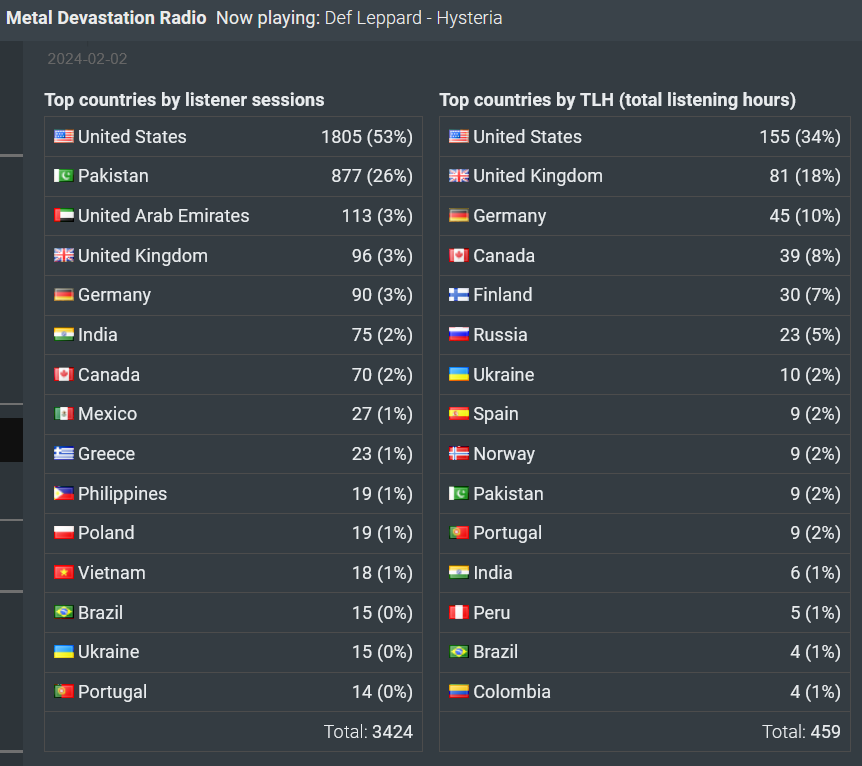The image size is (862, 766).
Task: Click Top countries by TLH heading
Action: point(617,100)
